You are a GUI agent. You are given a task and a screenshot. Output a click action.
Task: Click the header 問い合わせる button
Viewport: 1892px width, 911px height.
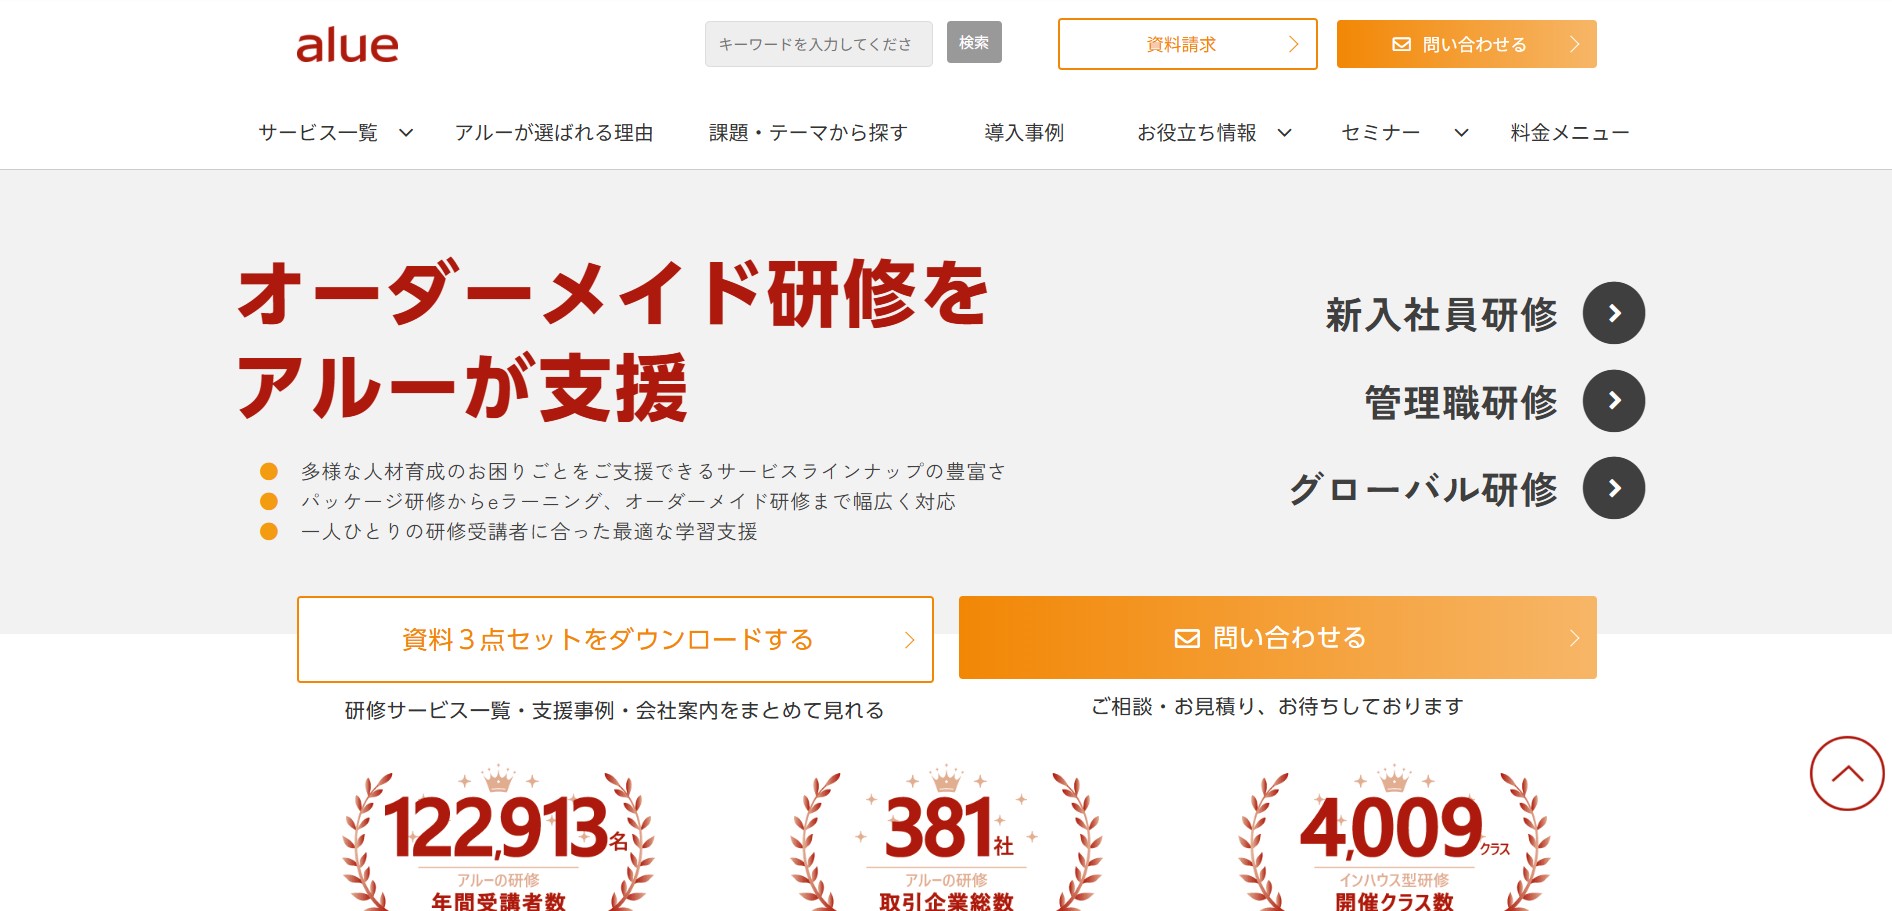point(1466,44)
